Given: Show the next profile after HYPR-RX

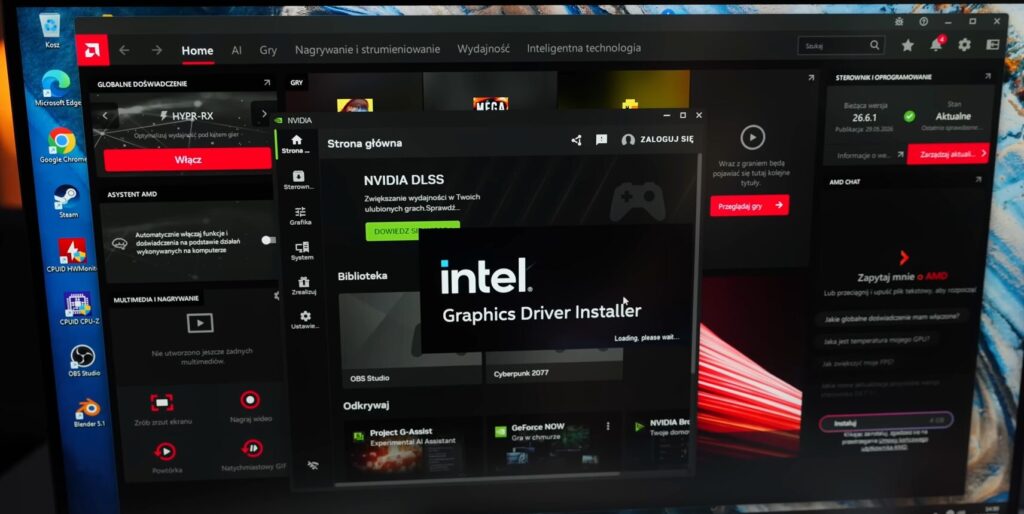Looking at the screenshot, I should tap(264, 114).
